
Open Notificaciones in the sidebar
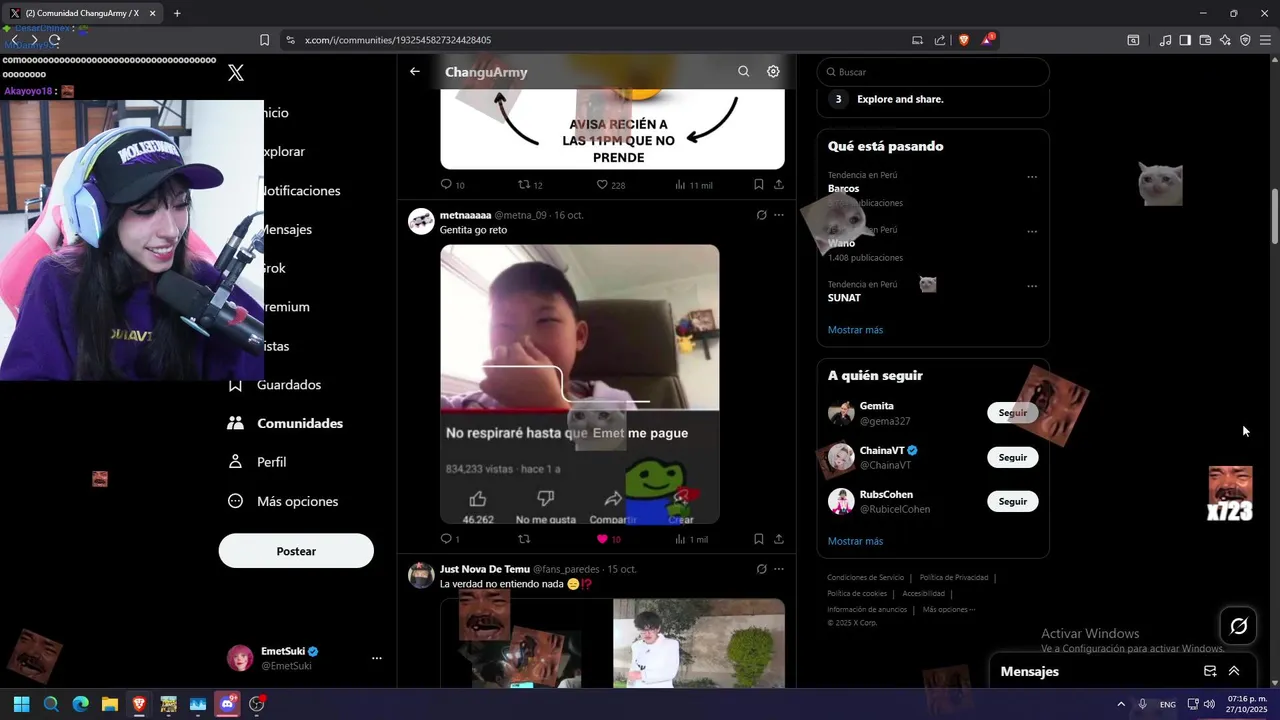301,190
